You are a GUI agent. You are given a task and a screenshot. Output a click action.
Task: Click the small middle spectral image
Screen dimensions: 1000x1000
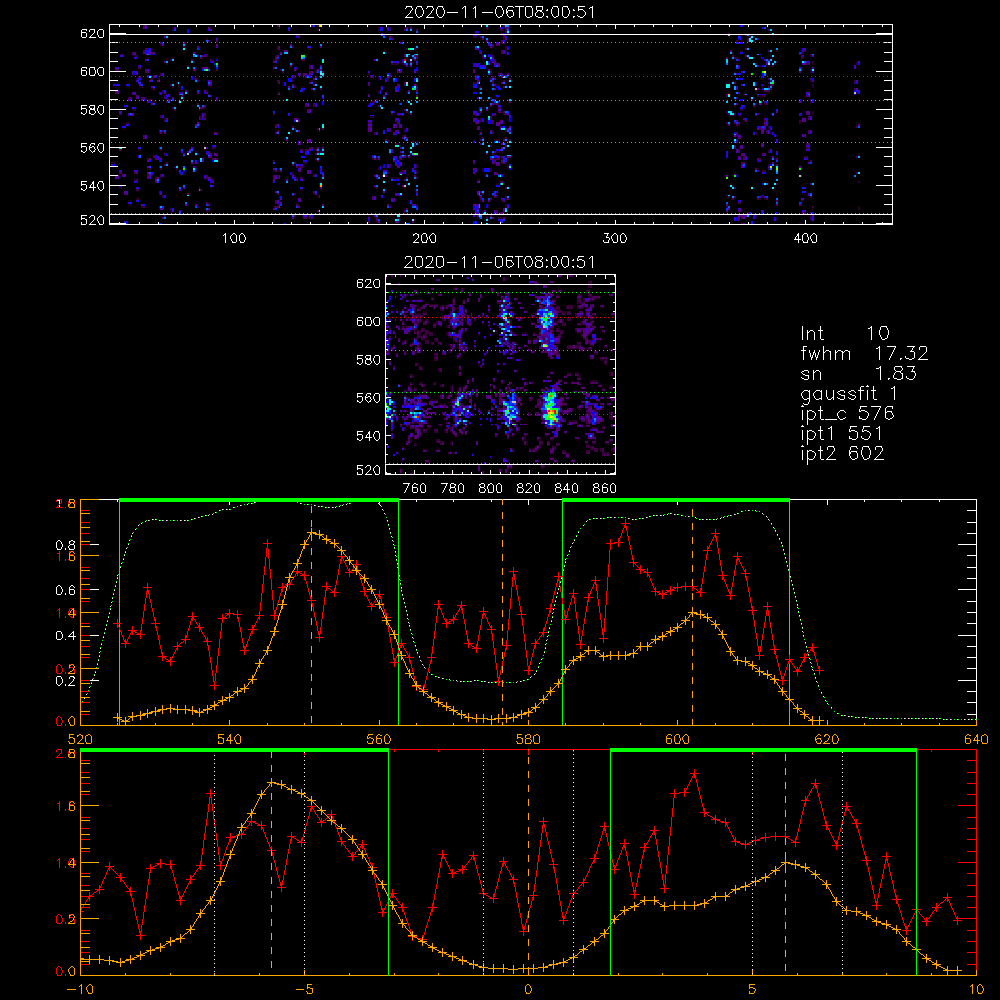pos(501,374)
